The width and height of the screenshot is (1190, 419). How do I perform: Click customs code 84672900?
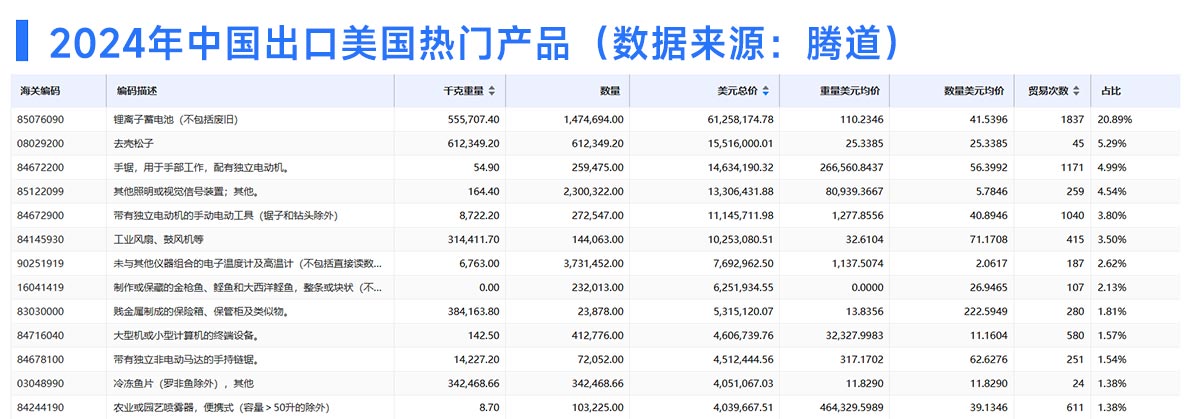[x=39, y=216]
